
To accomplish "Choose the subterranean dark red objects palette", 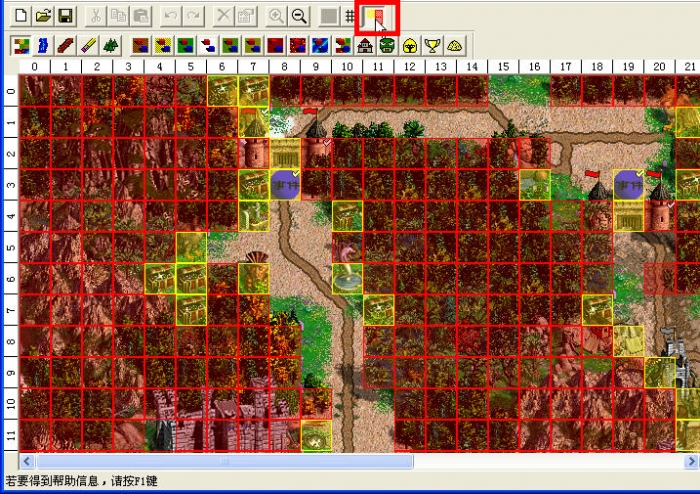I will click(275, 45).
